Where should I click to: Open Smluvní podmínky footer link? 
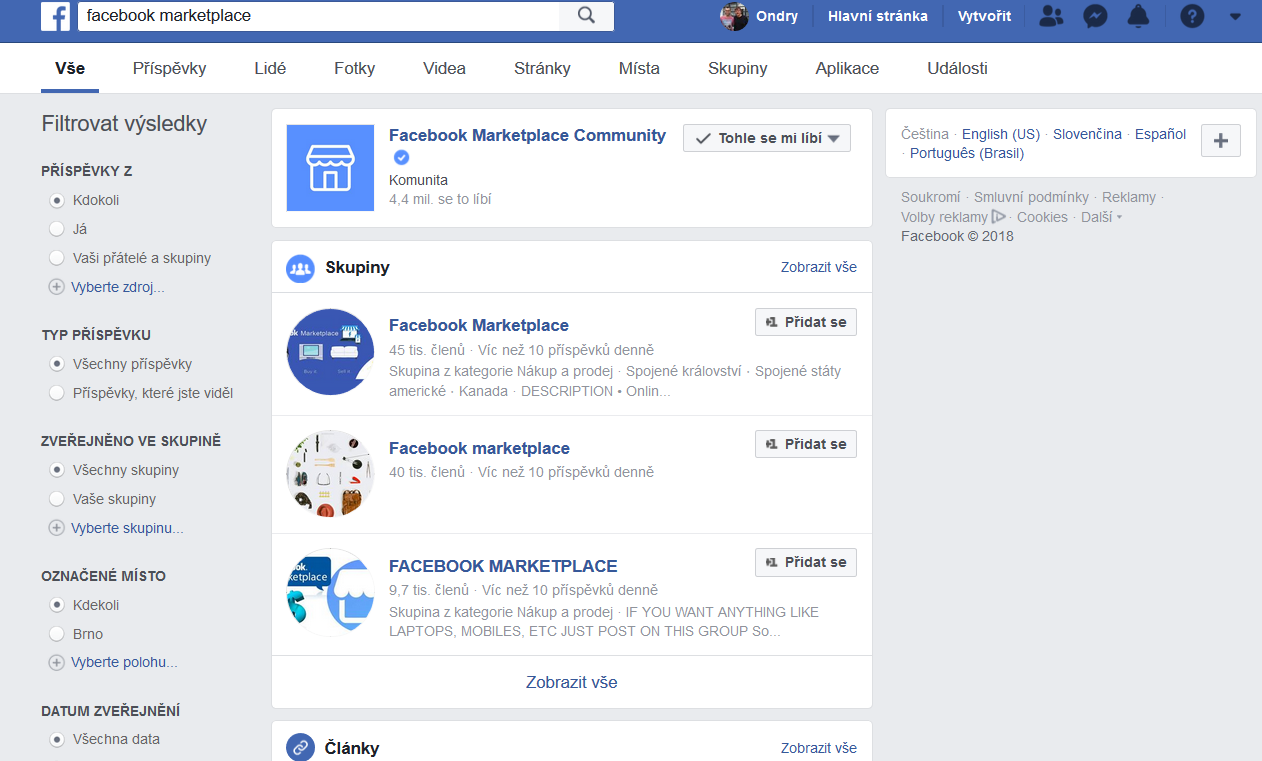[1031, 197]
